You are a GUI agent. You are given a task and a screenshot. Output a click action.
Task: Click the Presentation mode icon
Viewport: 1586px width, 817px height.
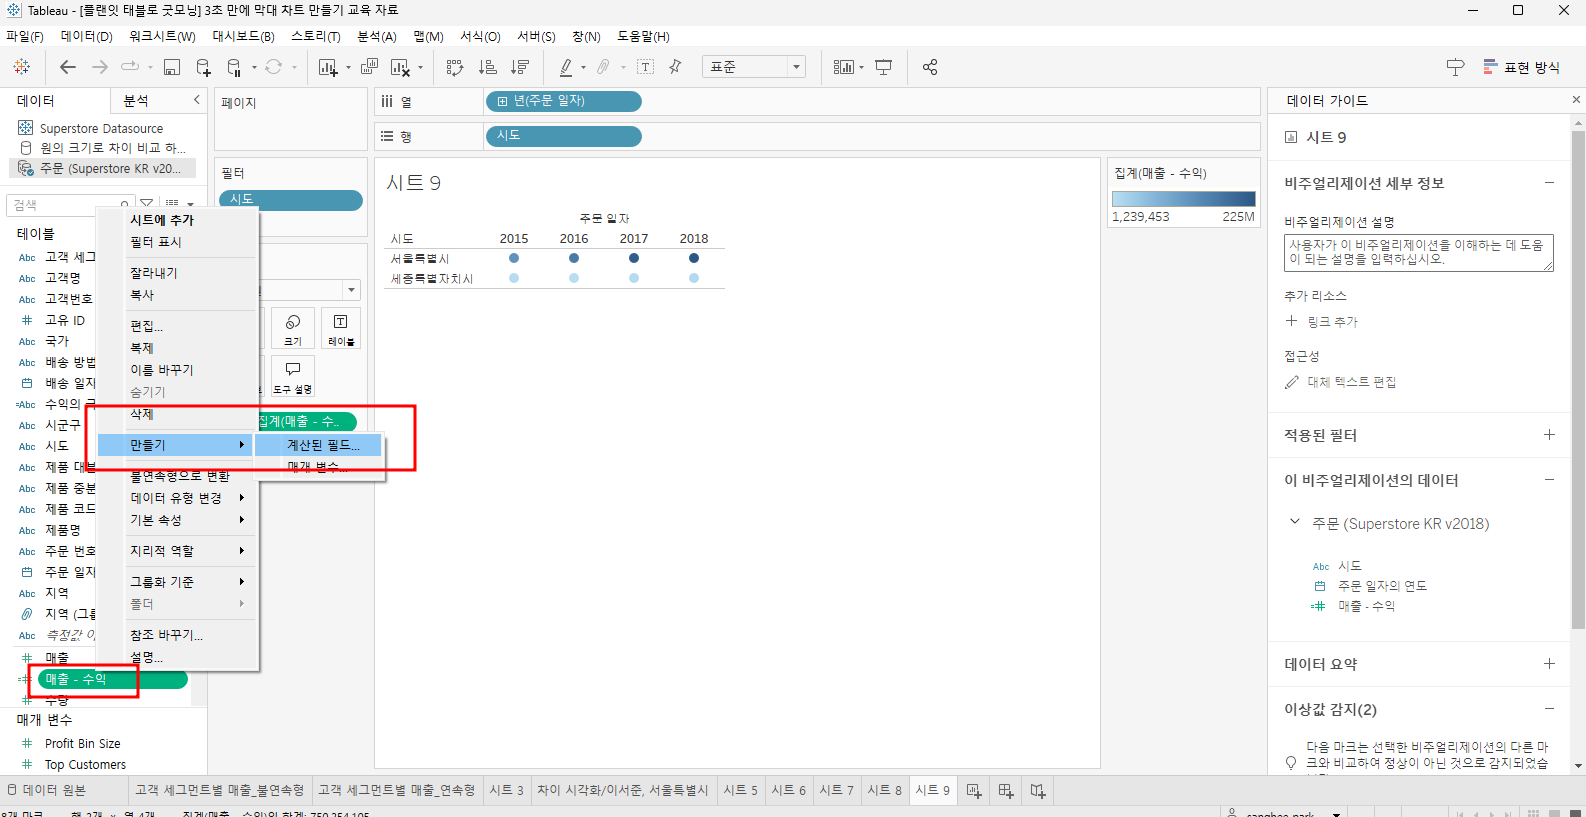[x=884, y=67]
